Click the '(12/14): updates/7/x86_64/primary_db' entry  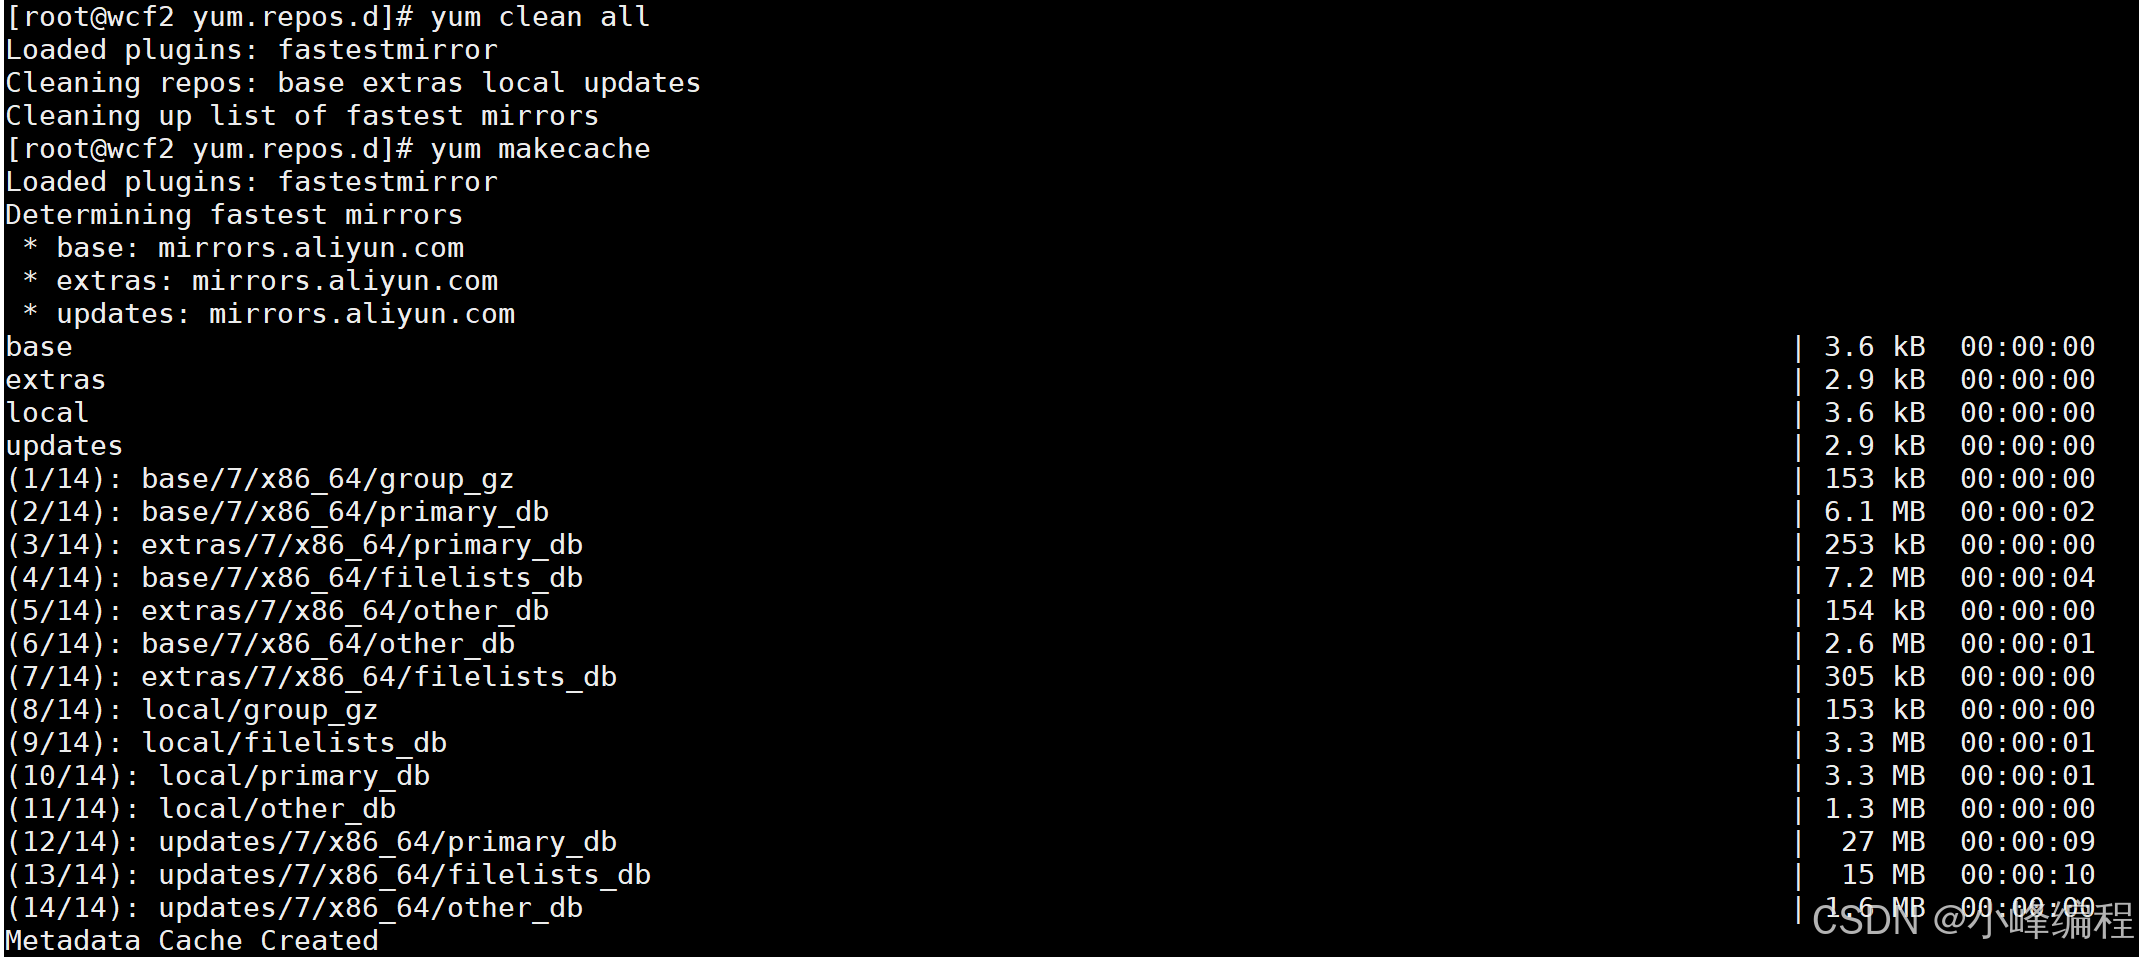[x=311, y=842]
